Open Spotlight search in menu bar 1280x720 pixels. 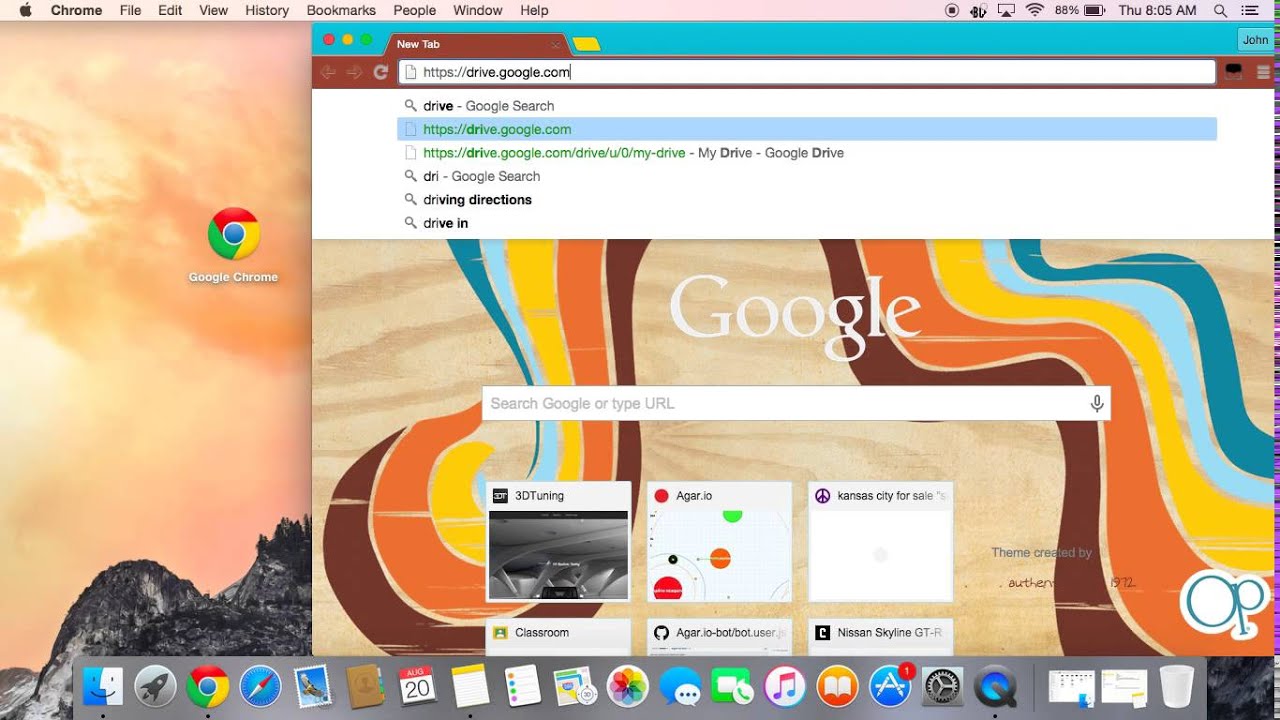1220,10
